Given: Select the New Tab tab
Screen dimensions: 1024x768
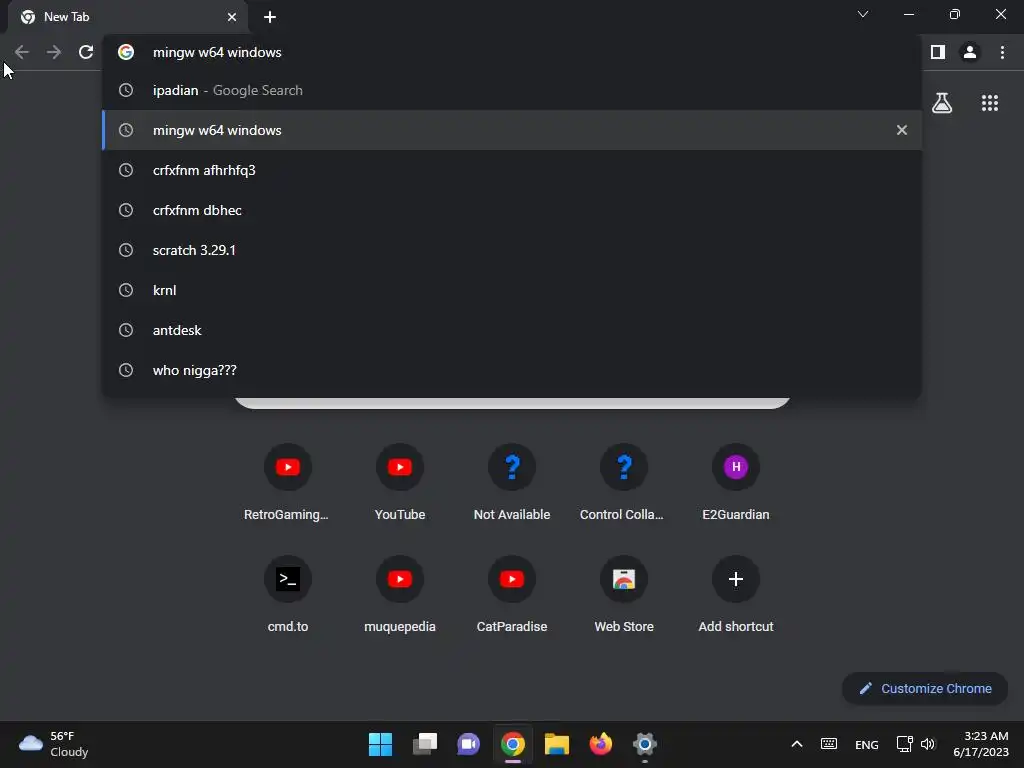Looking at the screenshot, I should click(x=127, y=17).
